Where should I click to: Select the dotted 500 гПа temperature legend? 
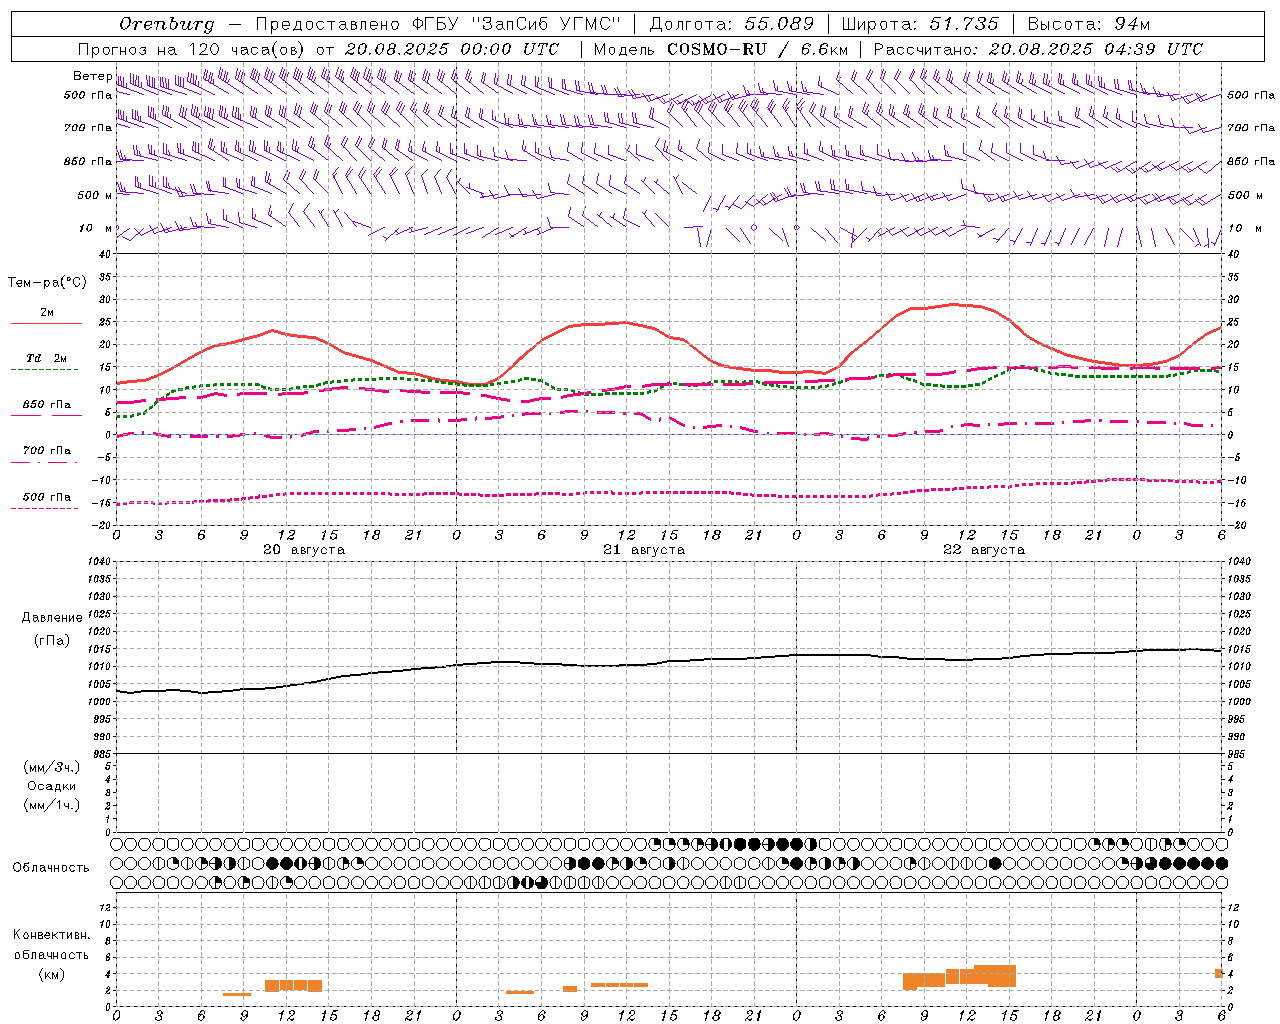(46, 508)
